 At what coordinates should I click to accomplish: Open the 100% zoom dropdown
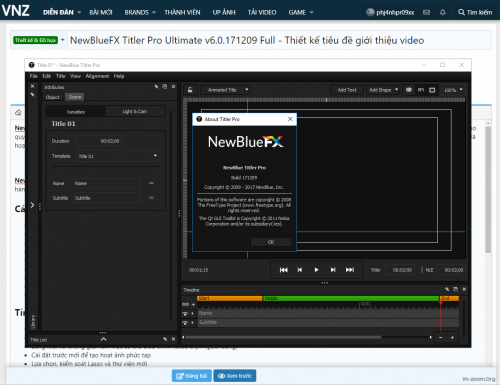point(453,90)
